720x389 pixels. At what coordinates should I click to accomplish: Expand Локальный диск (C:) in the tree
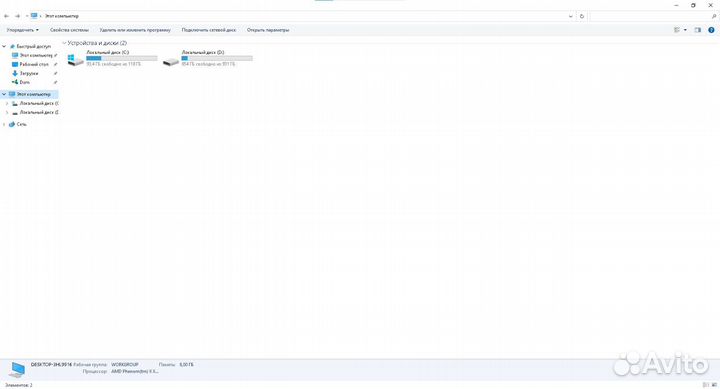coord(7,103)
